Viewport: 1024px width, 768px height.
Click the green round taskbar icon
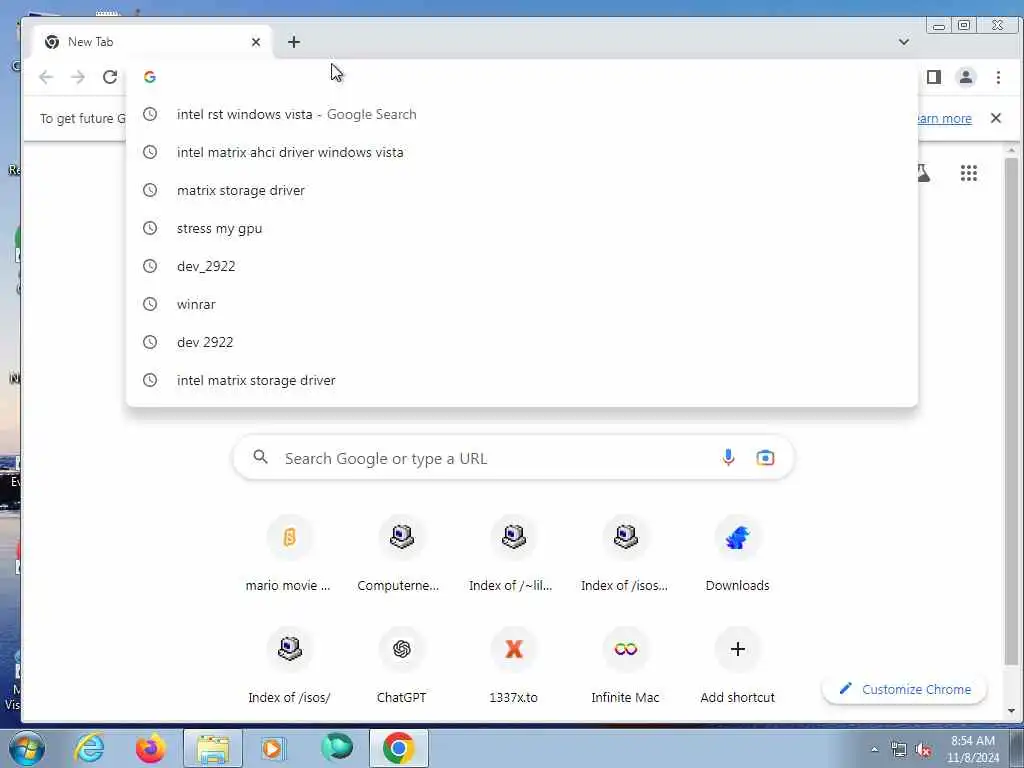point(337,748)
